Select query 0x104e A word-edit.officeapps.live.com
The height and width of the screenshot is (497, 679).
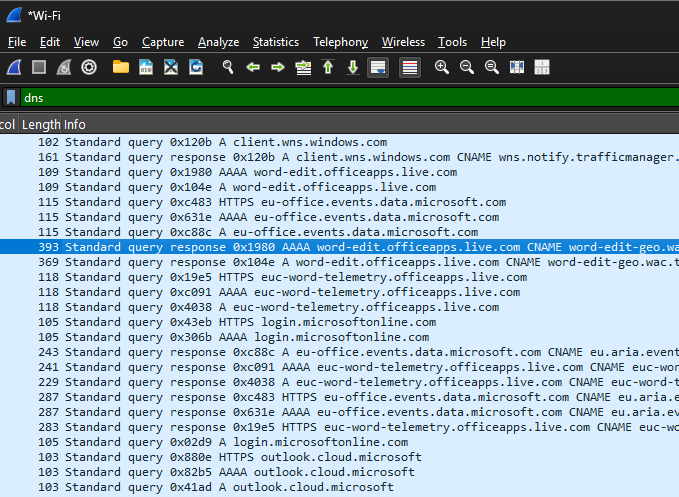[x=340, y=187]
